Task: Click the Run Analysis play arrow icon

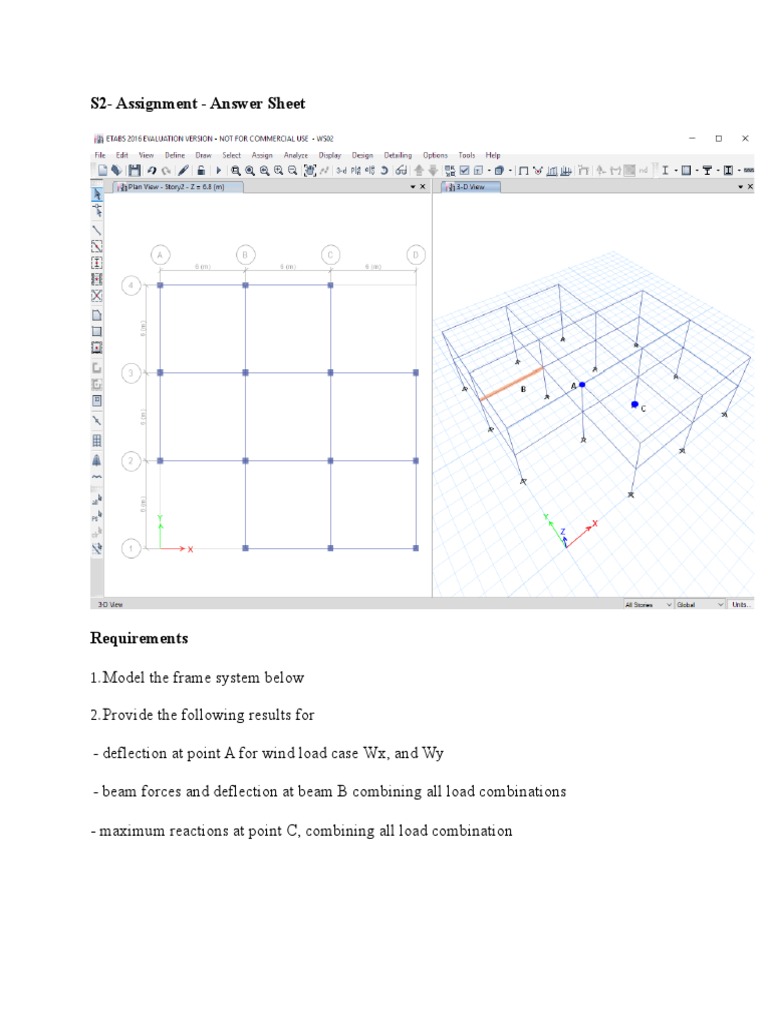Action: coord(219,170)
